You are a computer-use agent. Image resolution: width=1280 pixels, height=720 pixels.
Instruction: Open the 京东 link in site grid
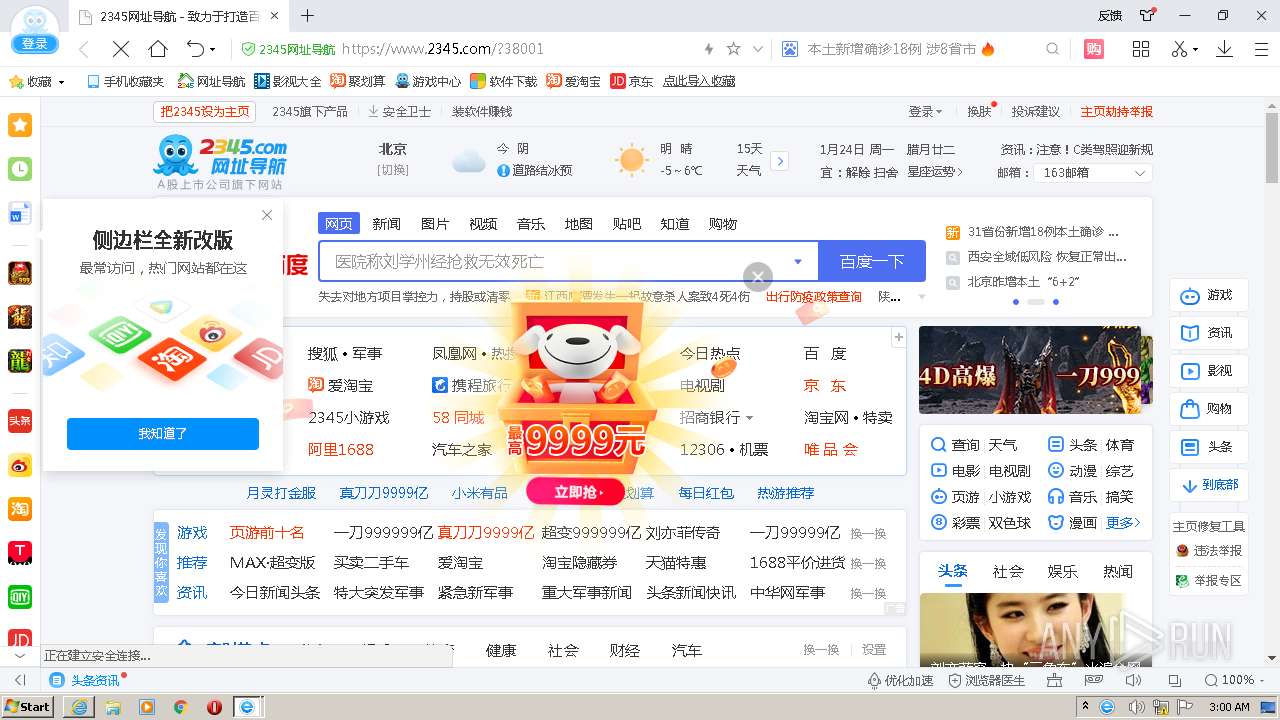(x=825, y=386)
